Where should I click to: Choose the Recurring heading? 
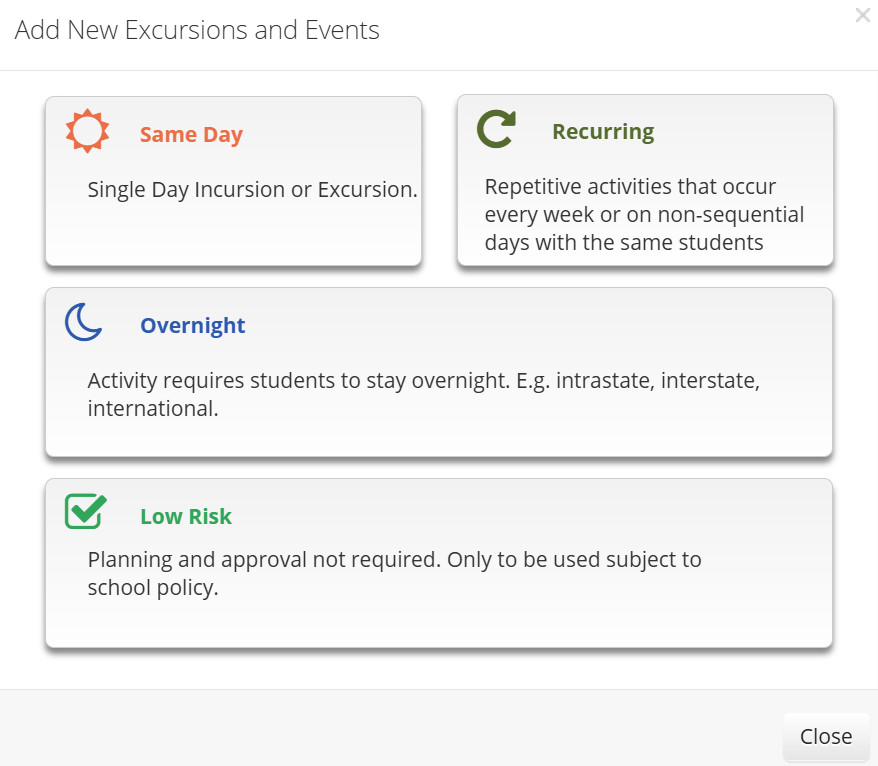pyautogui.click(x=603, y=132)
